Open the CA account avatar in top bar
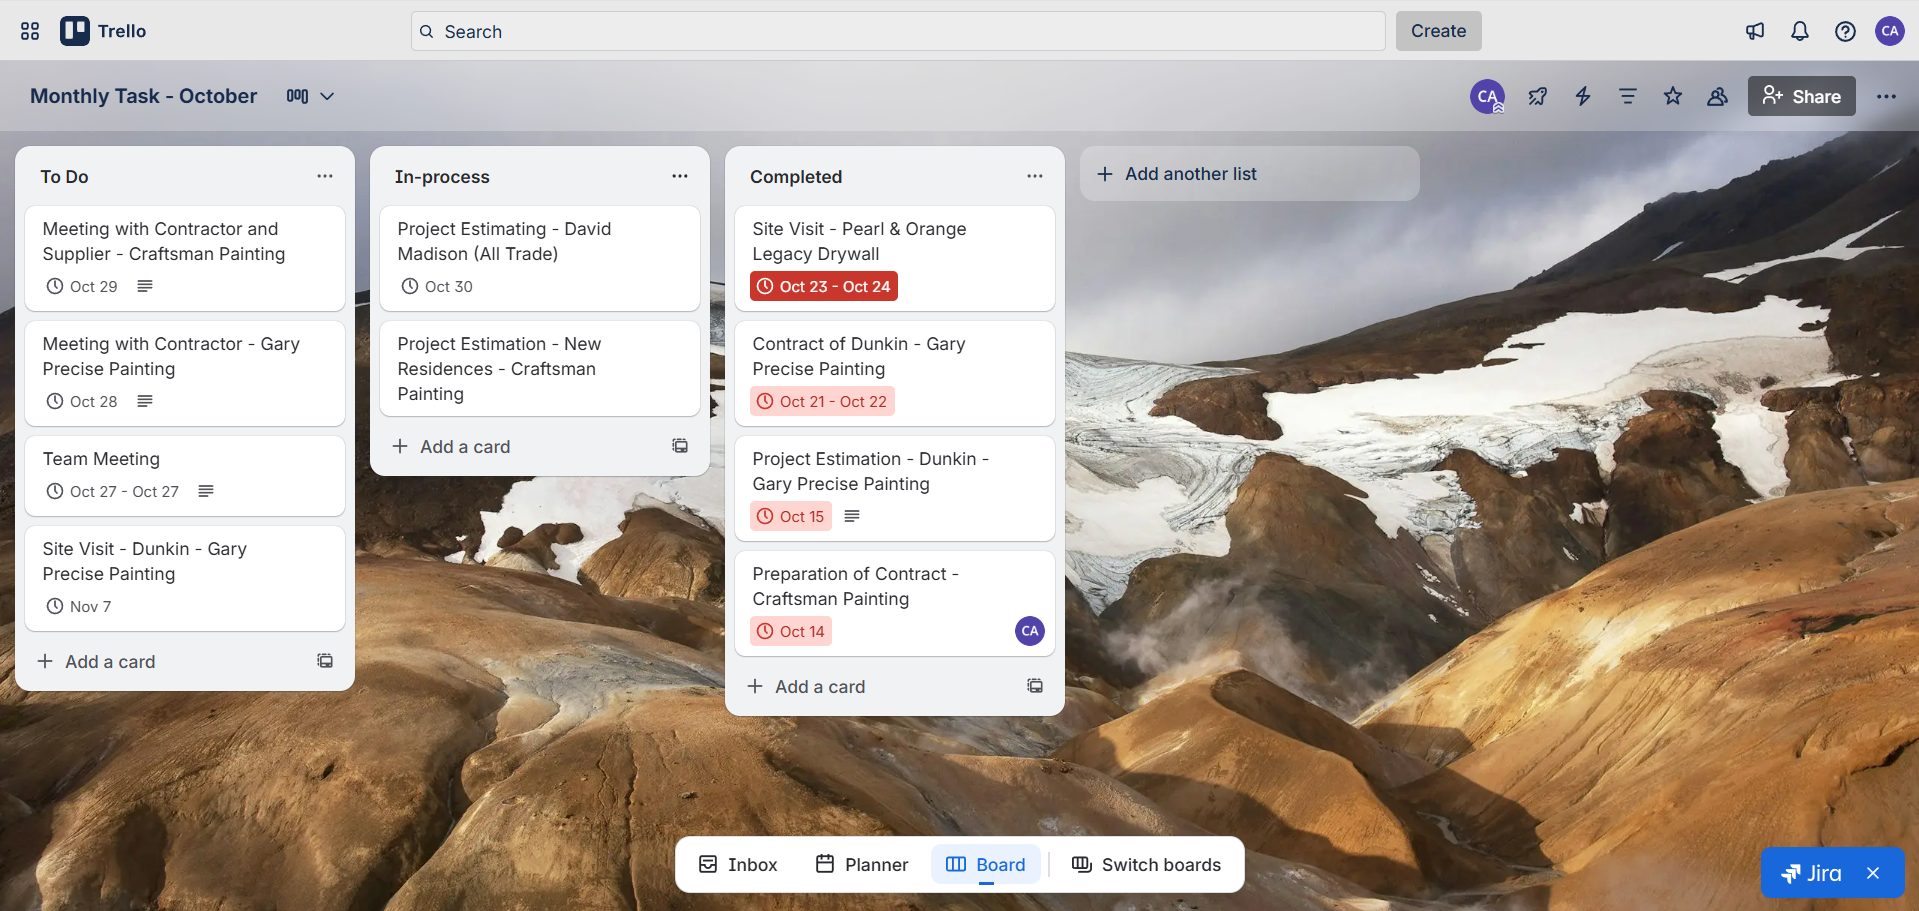Image resolution: width=1919 pixels, height=911 pixels. [x=1890, y=31]
